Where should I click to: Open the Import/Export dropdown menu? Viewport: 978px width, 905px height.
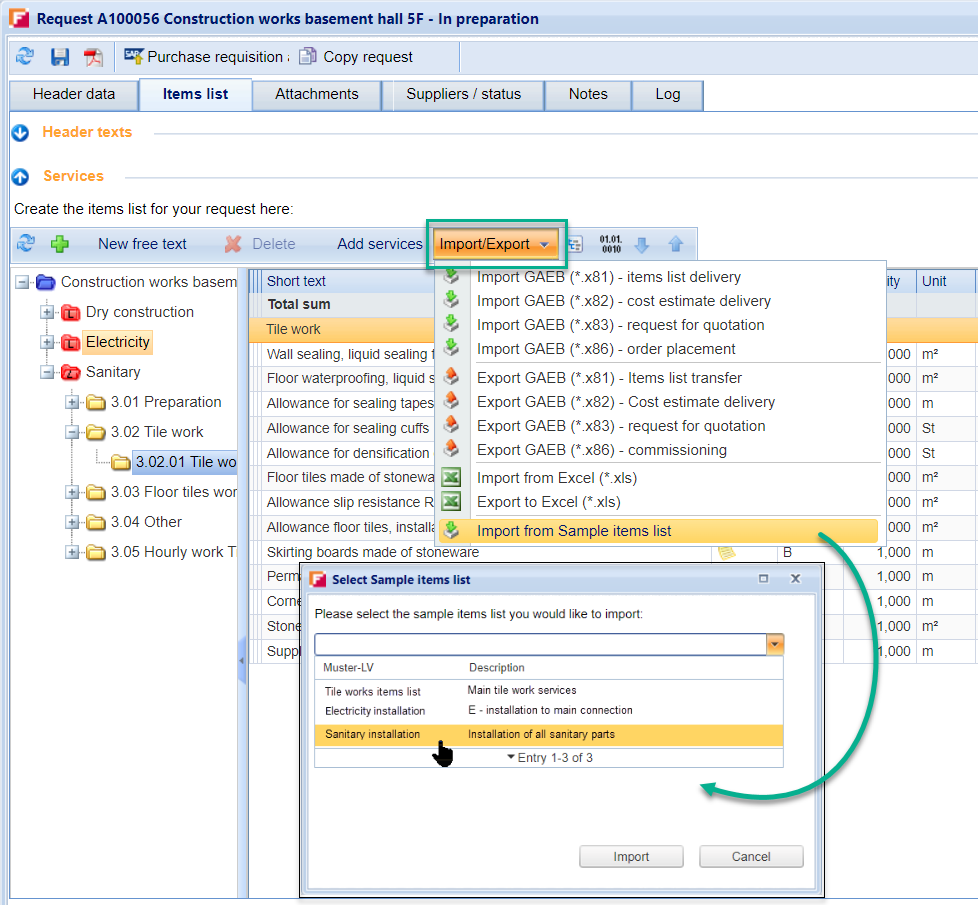495,244
